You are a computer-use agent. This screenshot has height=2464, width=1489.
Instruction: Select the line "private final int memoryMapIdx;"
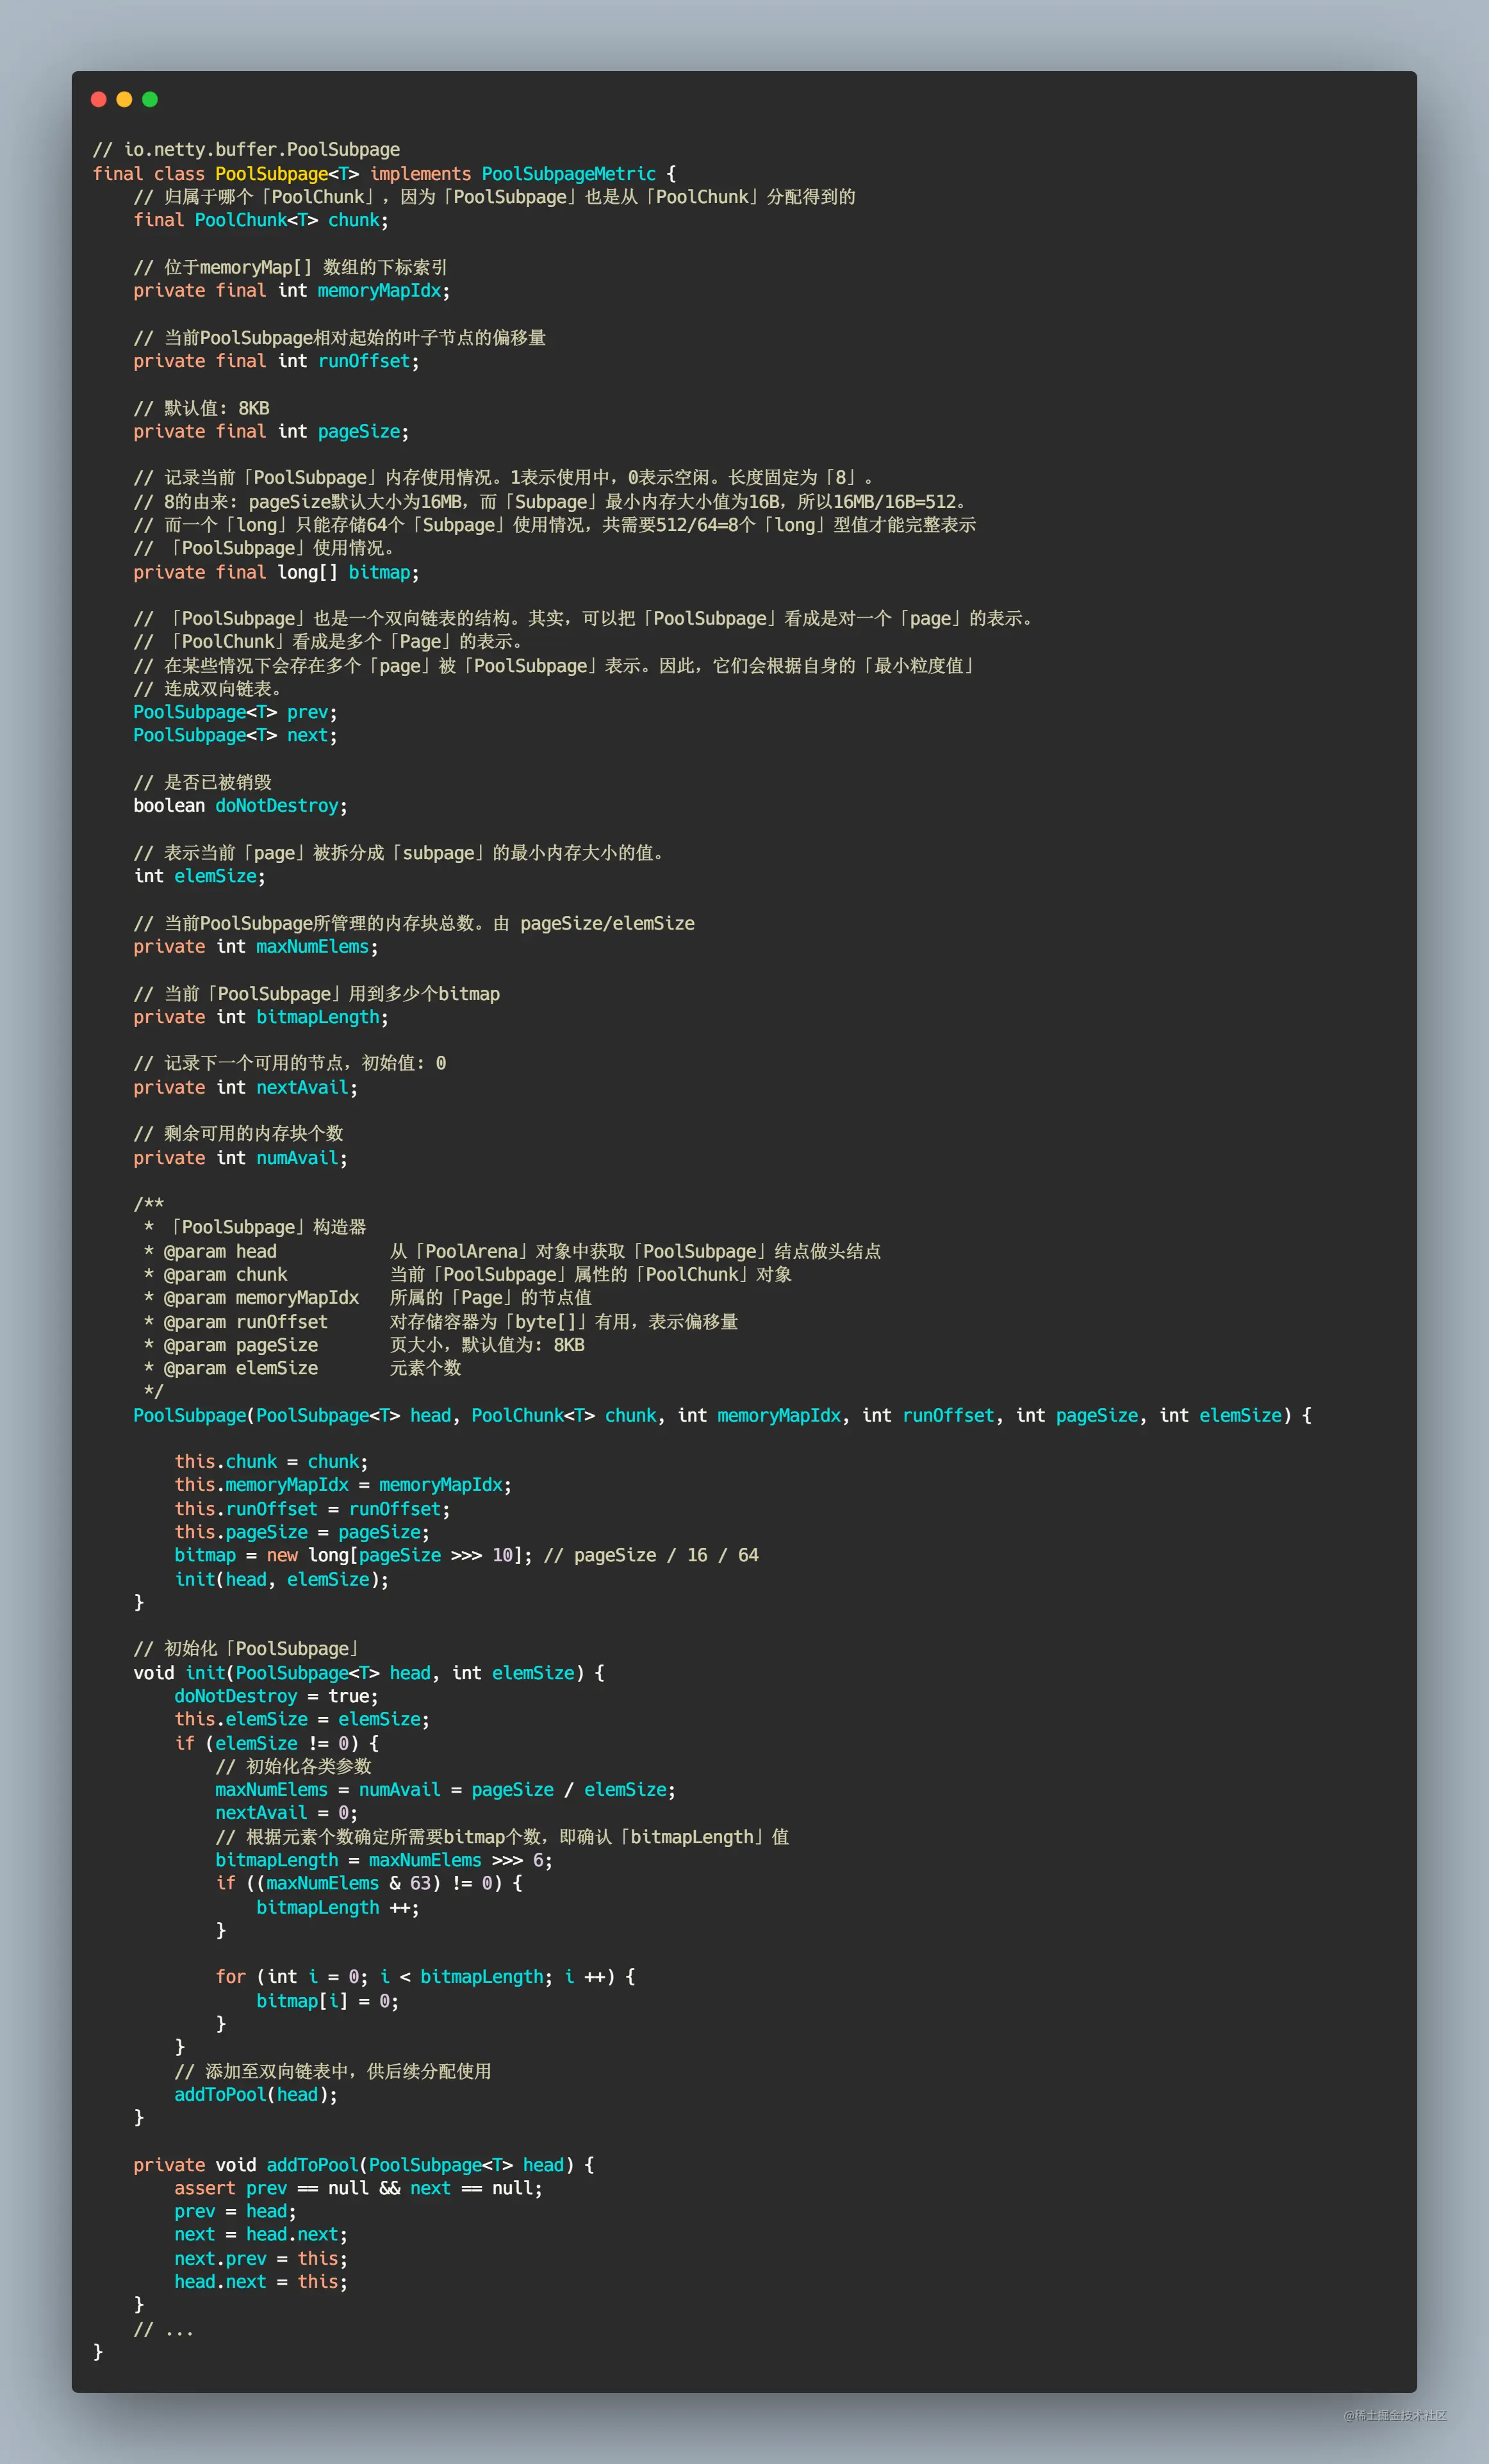(x=292, y=291)
